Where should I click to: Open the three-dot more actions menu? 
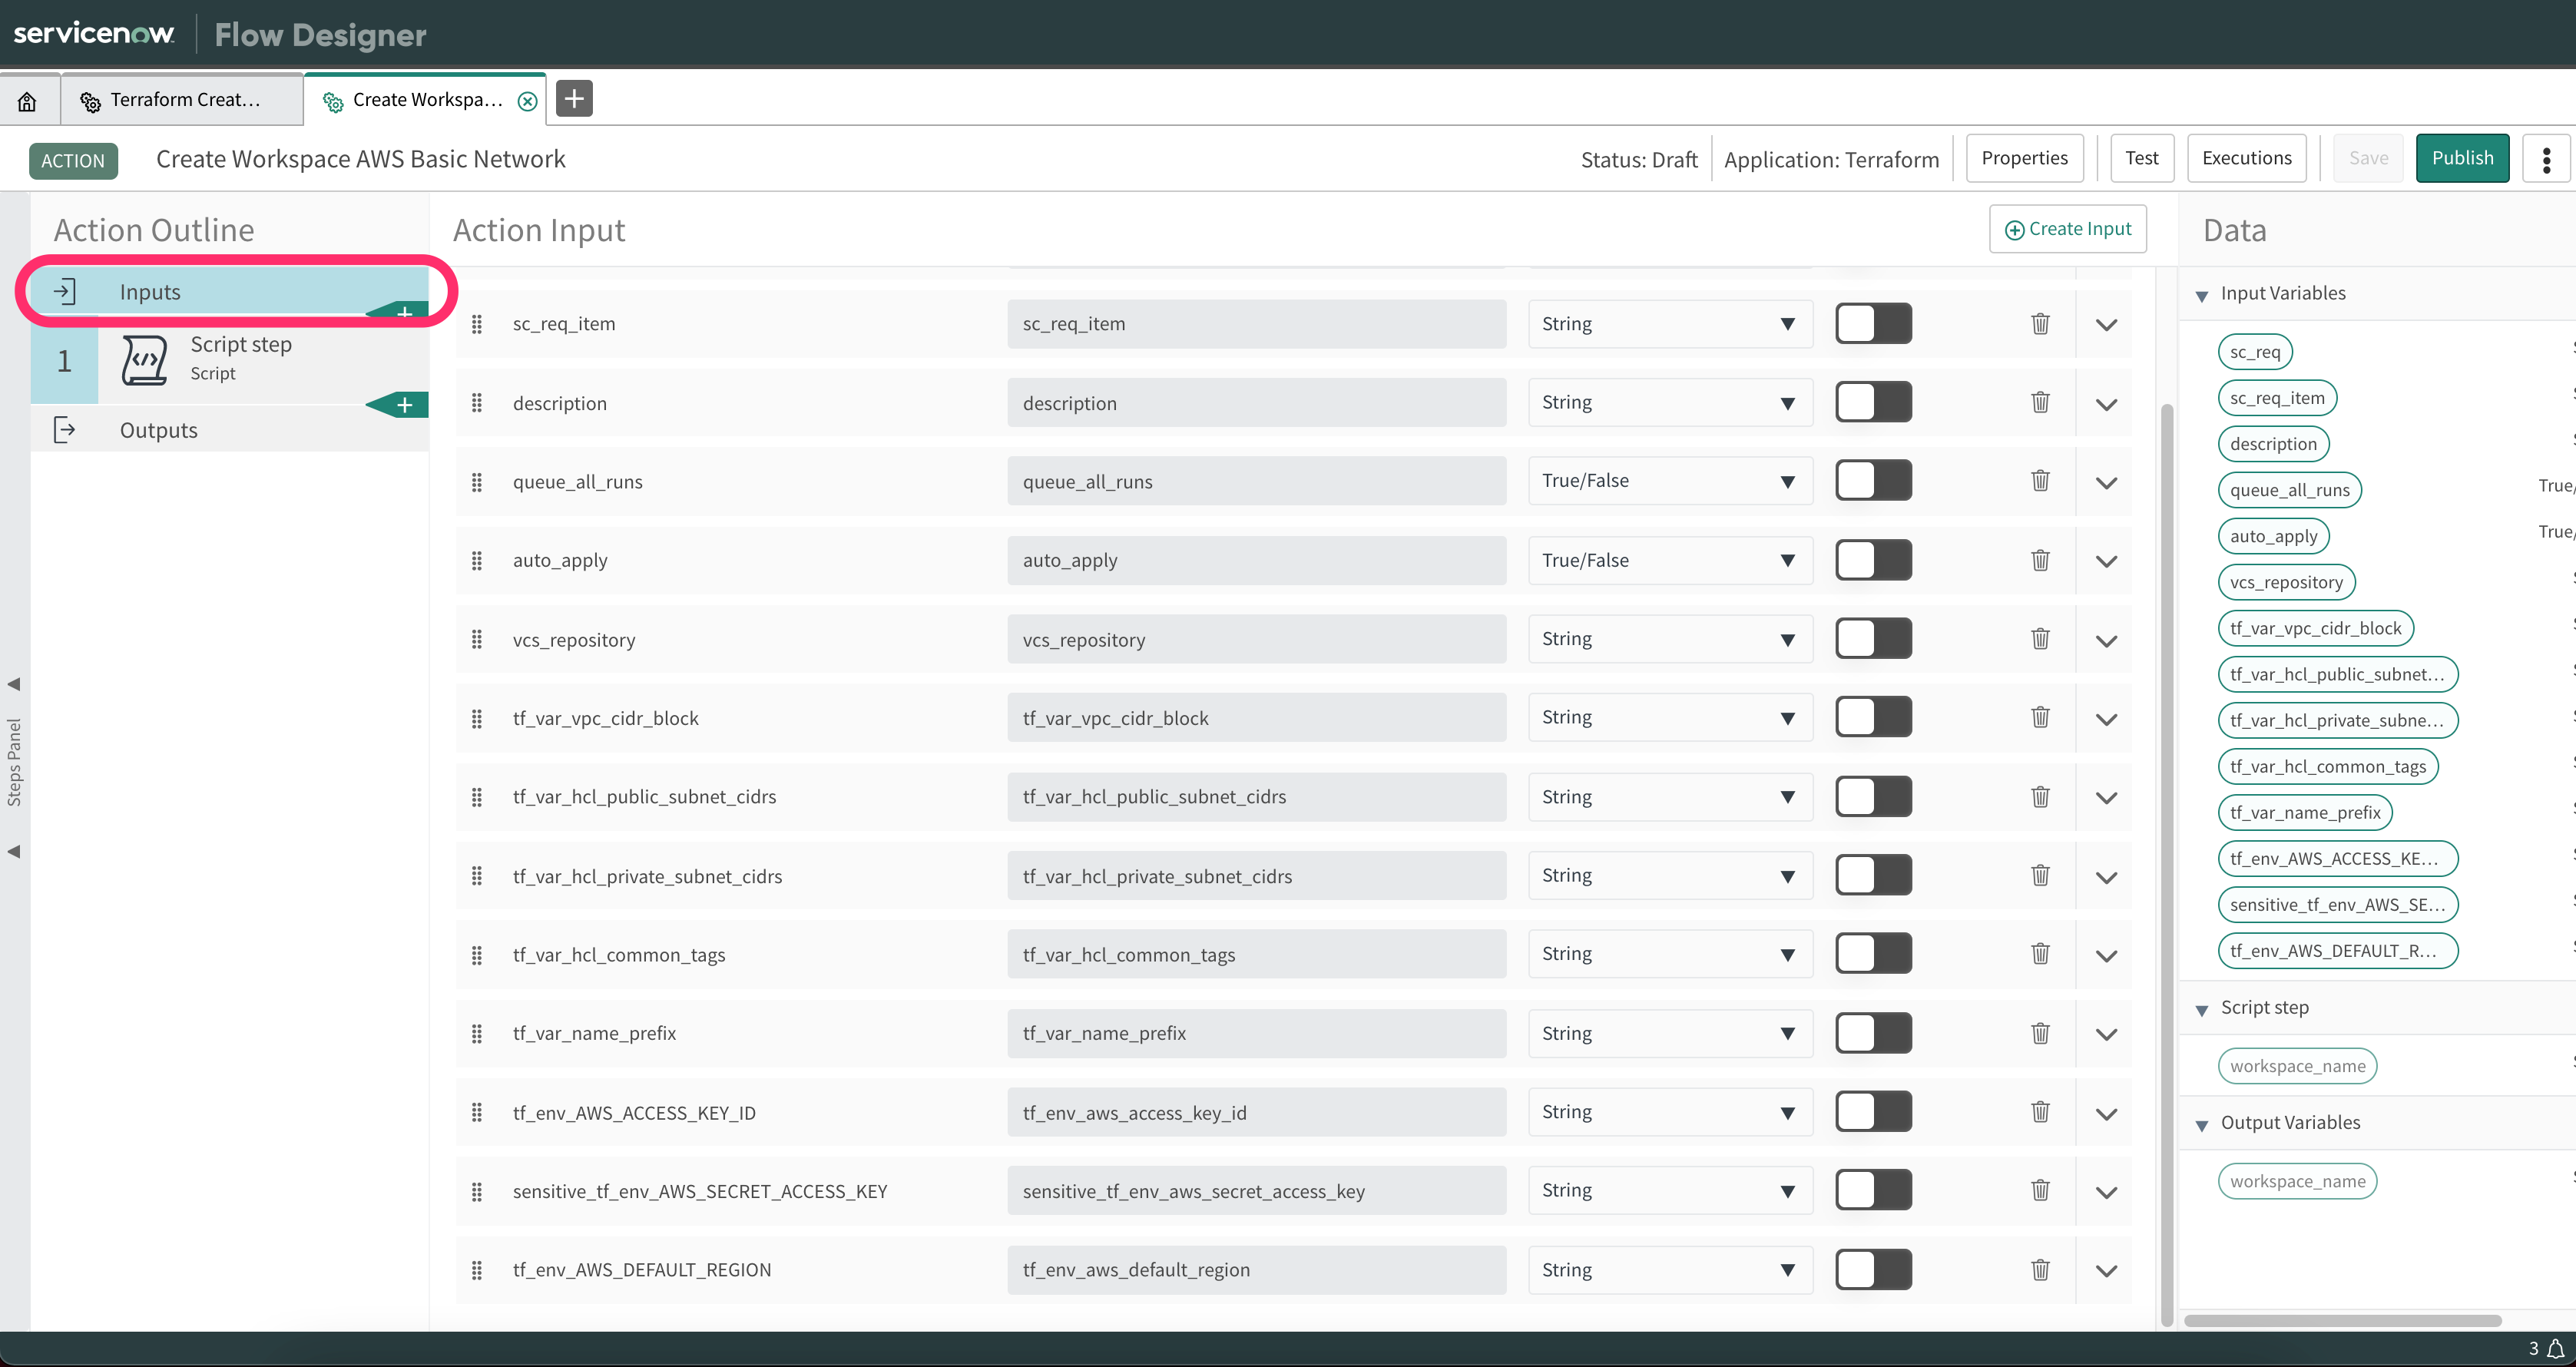pyautogui.click(x=2546, y=159)
